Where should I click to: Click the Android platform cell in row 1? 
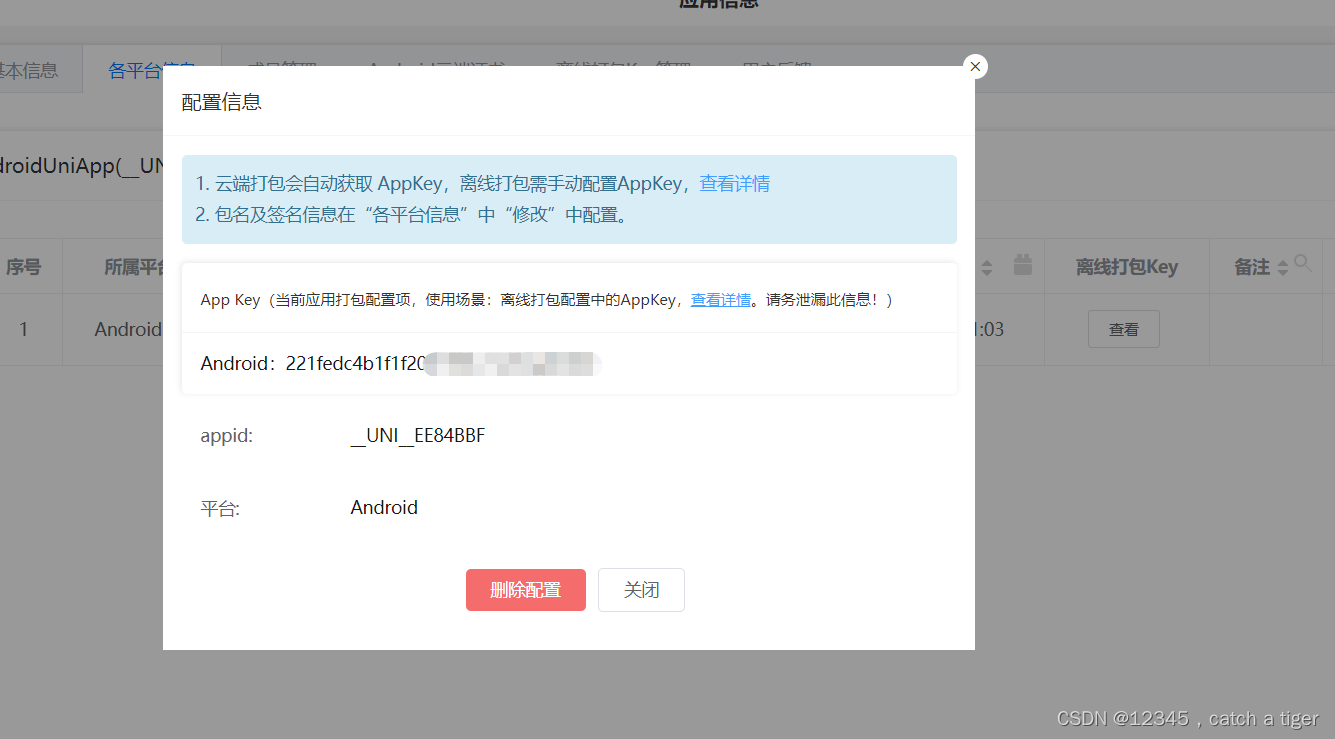[x=130, y=328]
